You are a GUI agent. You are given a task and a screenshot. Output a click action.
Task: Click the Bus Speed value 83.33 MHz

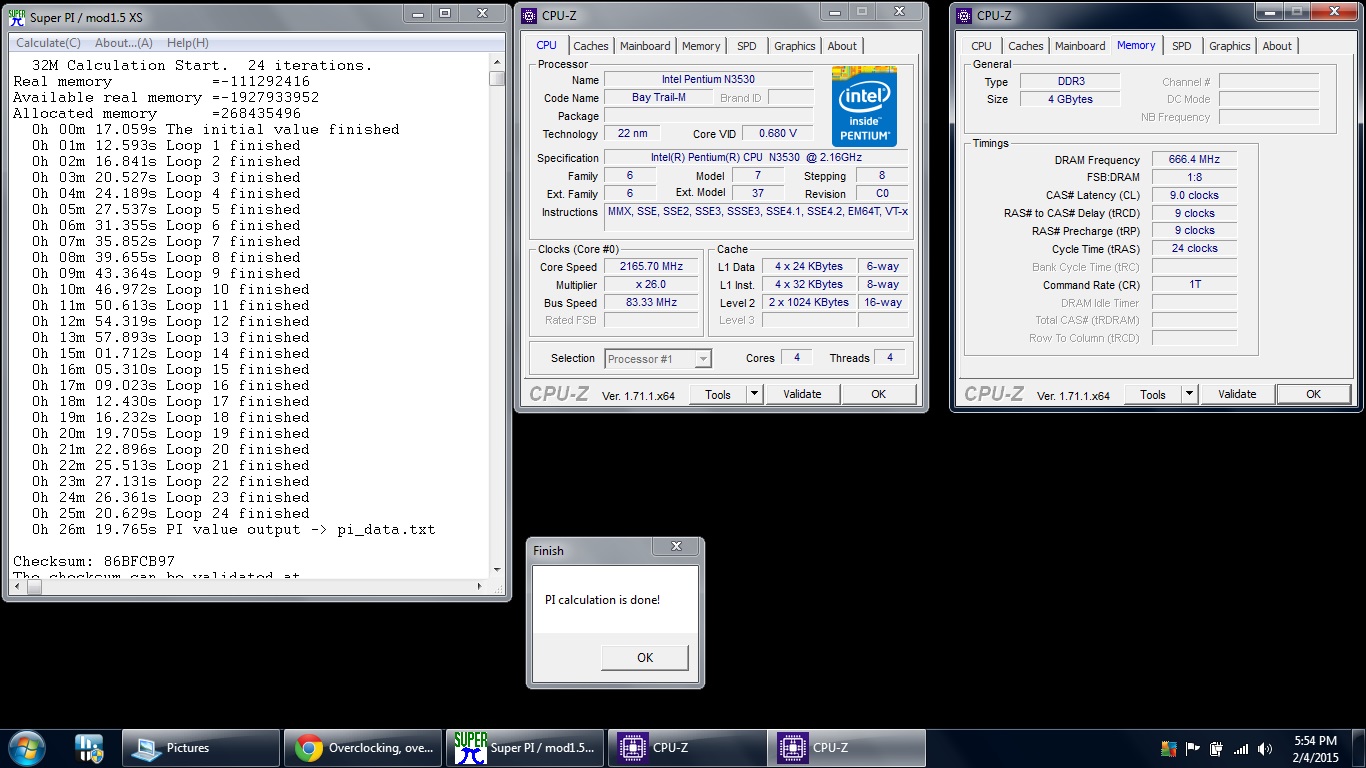[x=651, y=303]
